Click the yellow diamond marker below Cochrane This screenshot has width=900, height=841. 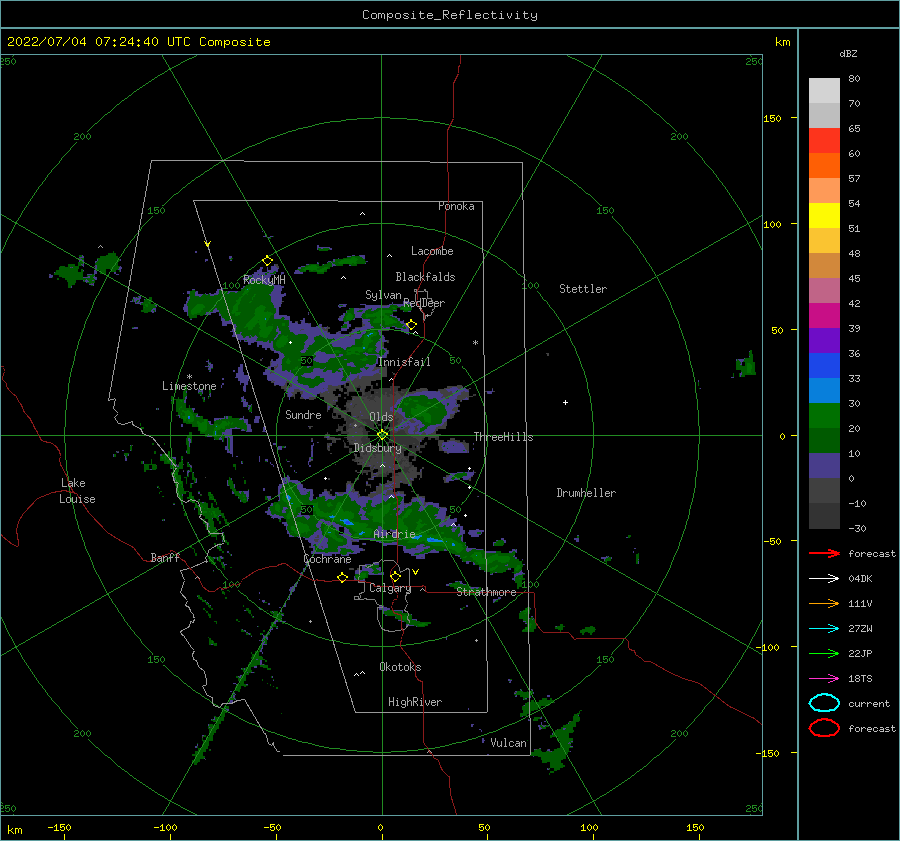pyautogui.click(x=342, y=577)
